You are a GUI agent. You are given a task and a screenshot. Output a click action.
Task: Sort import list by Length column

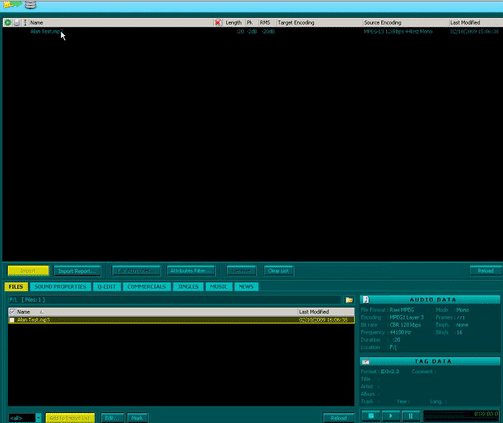click(233, 23)
